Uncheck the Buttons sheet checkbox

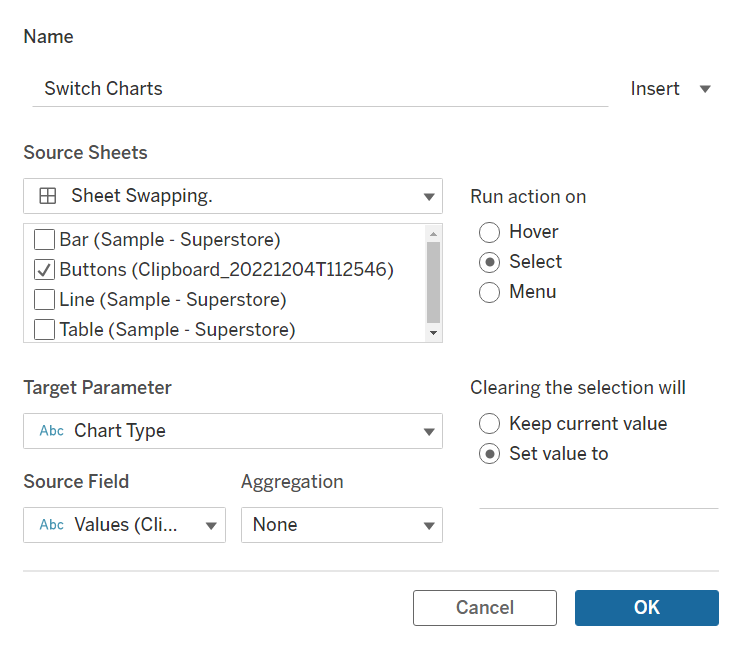coord(44,270)
